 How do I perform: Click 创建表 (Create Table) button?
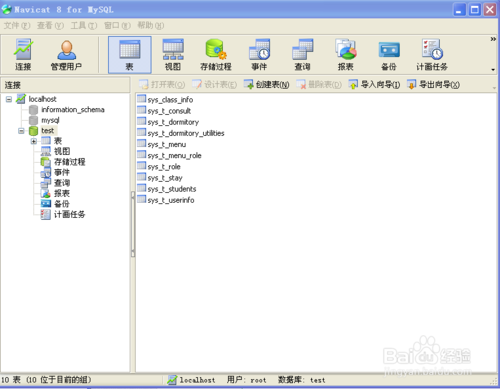click(x=267, y=85)
